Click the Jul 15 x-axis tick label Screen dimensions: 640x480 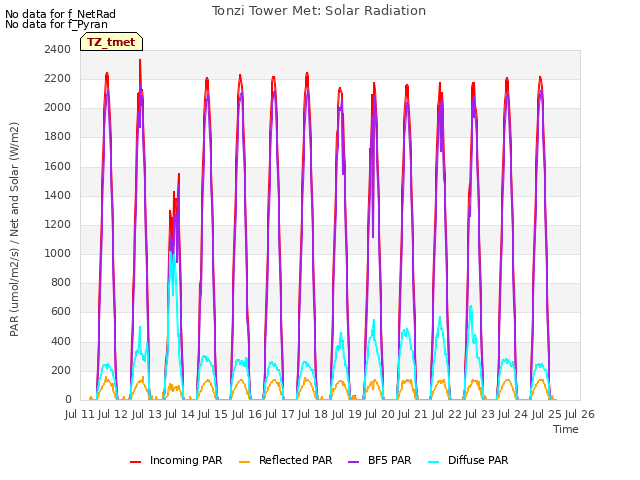213,414
